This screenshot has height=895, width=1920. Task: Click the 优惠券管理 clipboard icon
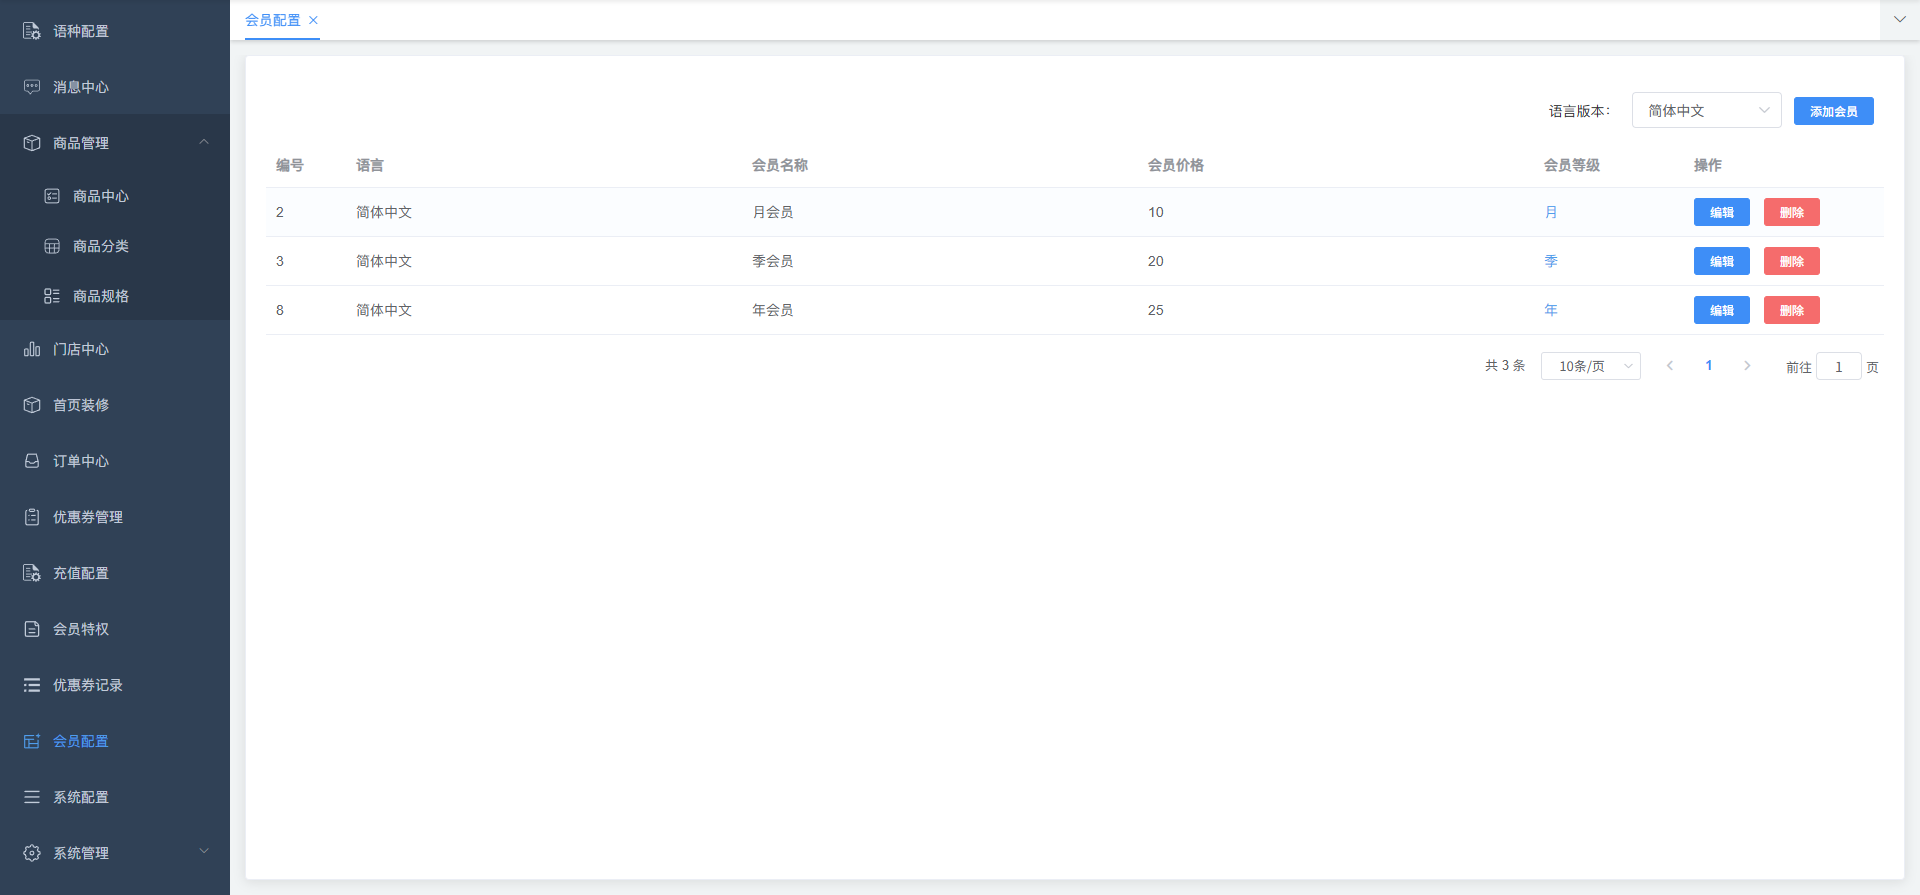32,517
